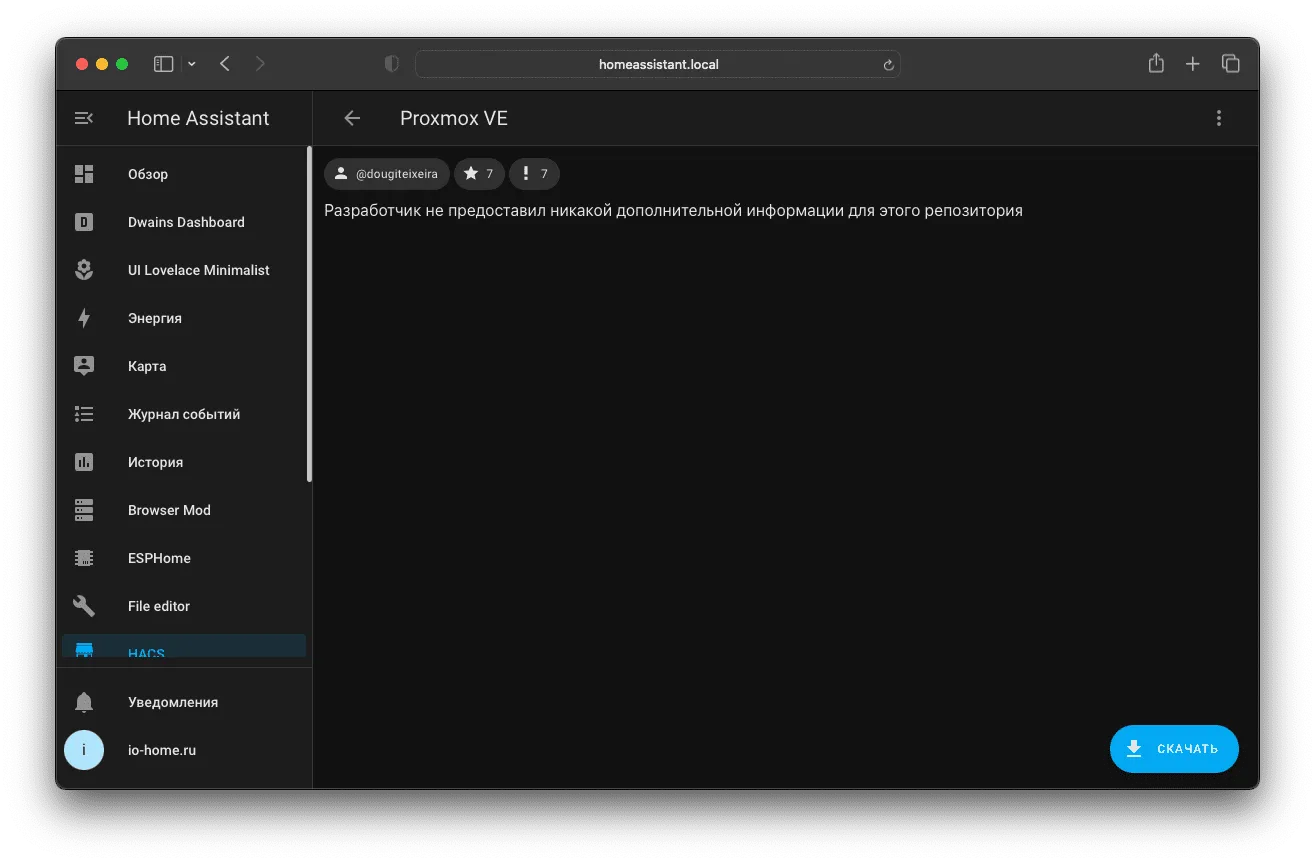Go back with the Proxmox VE arrow
Image resolution: width=1315 pixels, height=863 pixels.
[352, 118]
